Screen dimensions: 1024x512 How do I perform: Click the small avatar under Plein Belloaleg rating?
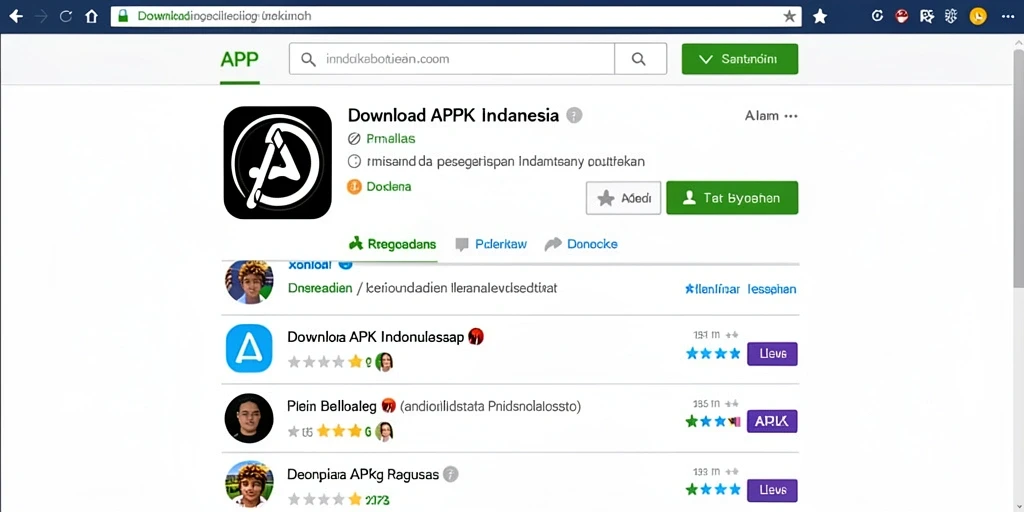(x=385, y=431)
